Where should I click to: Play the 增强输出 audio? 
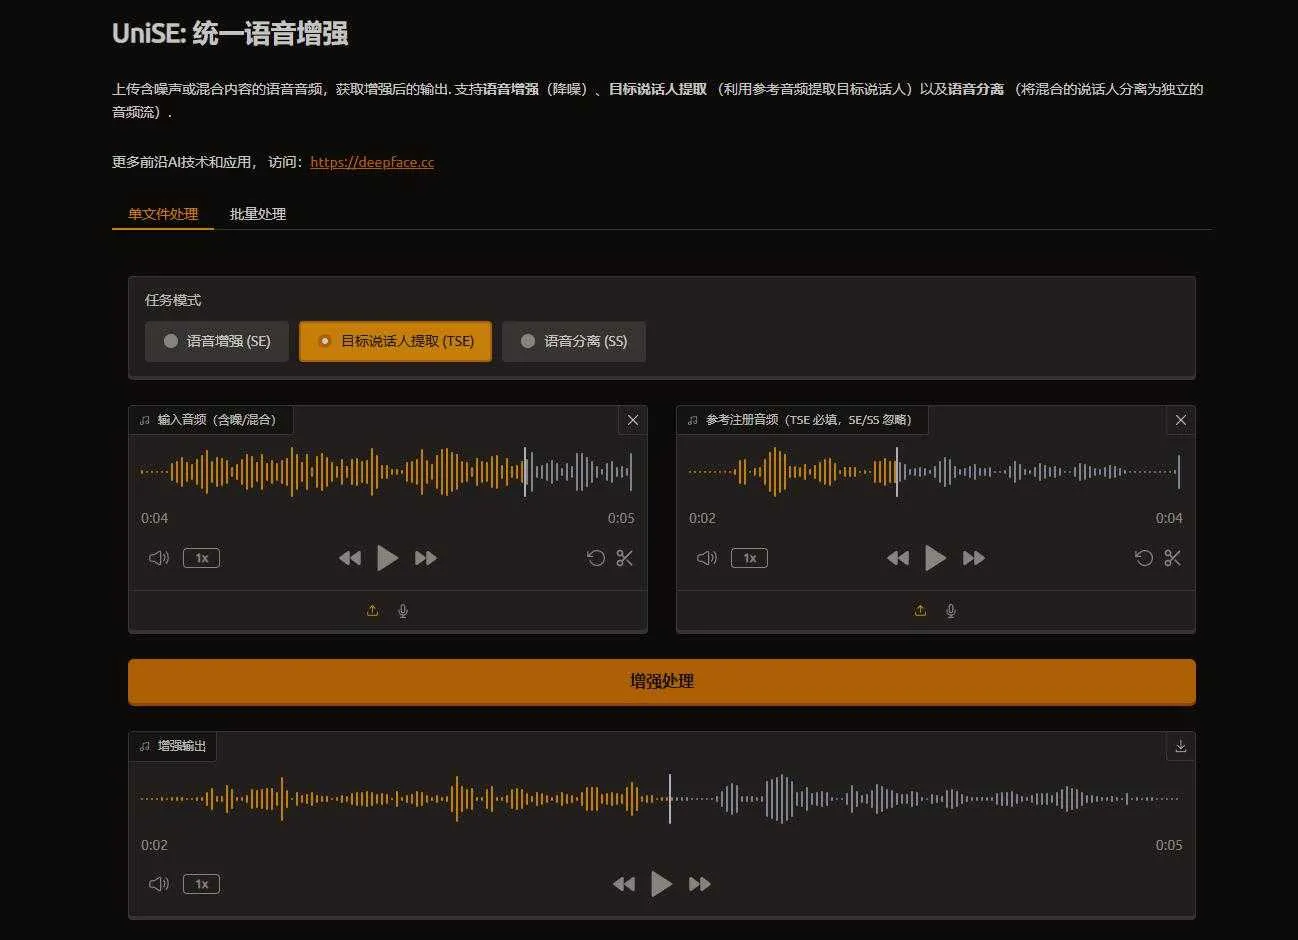[x=661, y=884]
